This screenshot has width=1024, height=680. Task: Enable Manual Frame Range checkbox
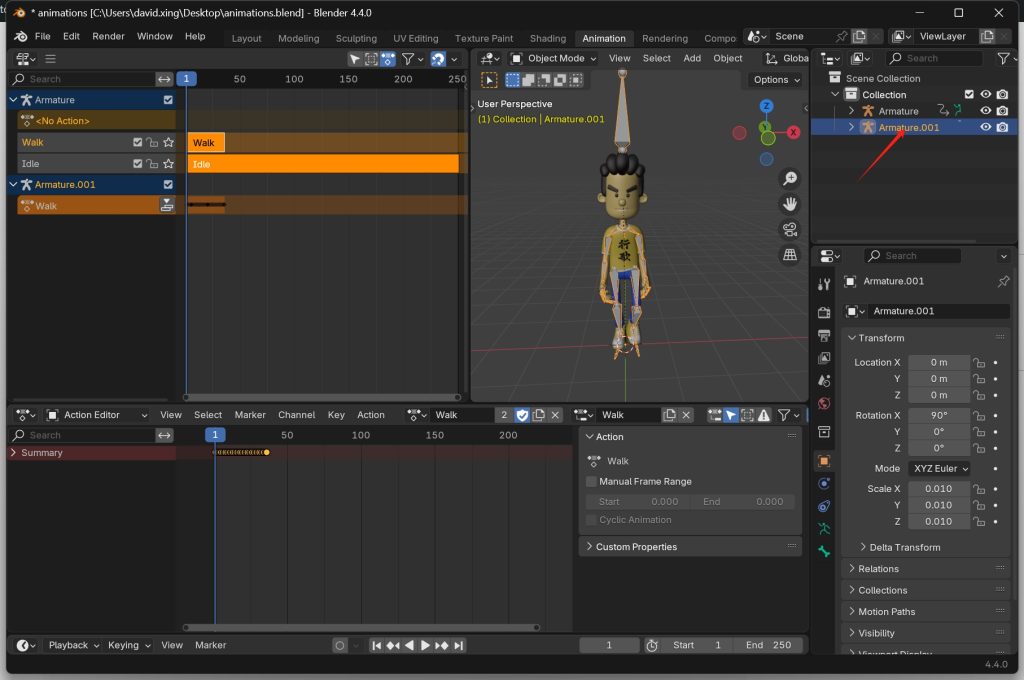[x=592, y=481]
